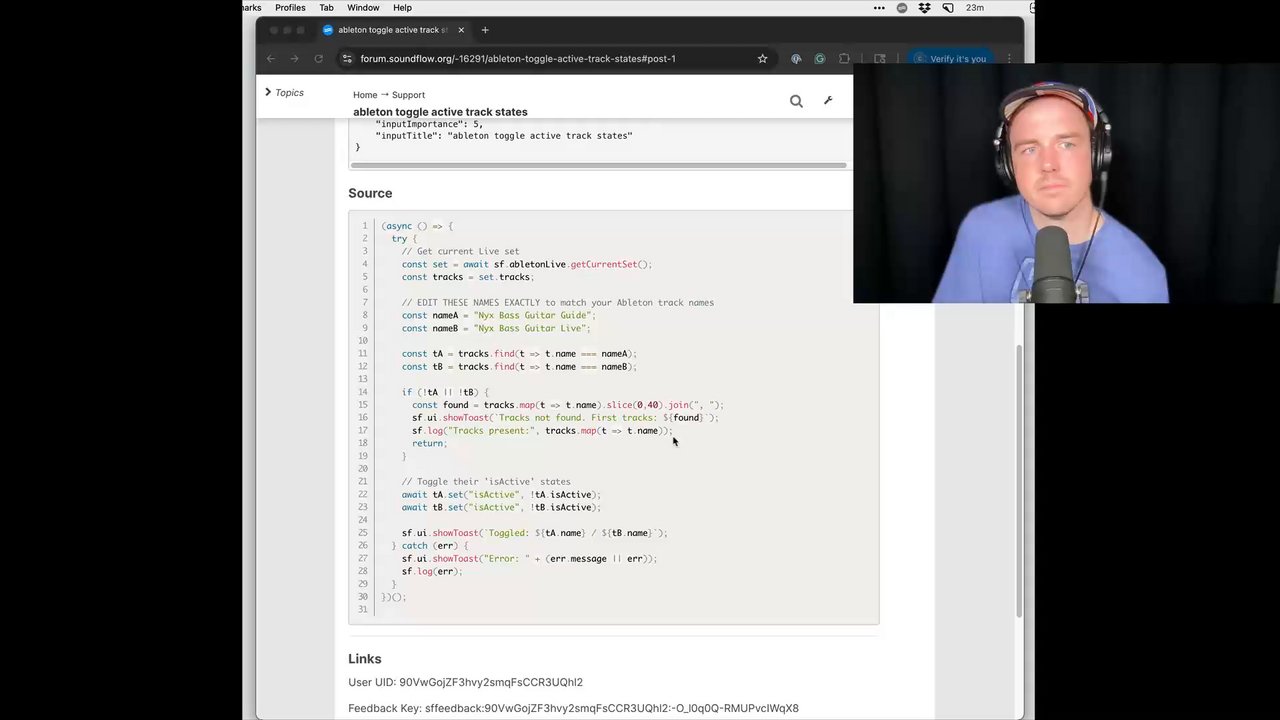
Task: Open Chrome three-dot menu
Action: [1009, 59]
